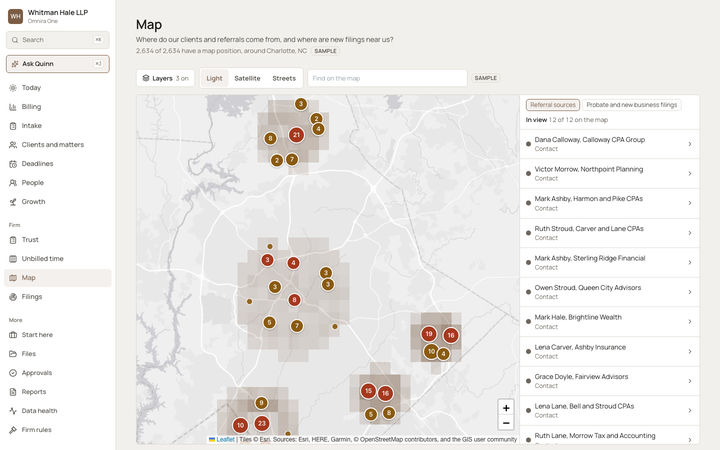This screenshot has width=720, height=450.
Task: Expand Owen Stroud, Queen City Advisors chevron
Action: 690,292
